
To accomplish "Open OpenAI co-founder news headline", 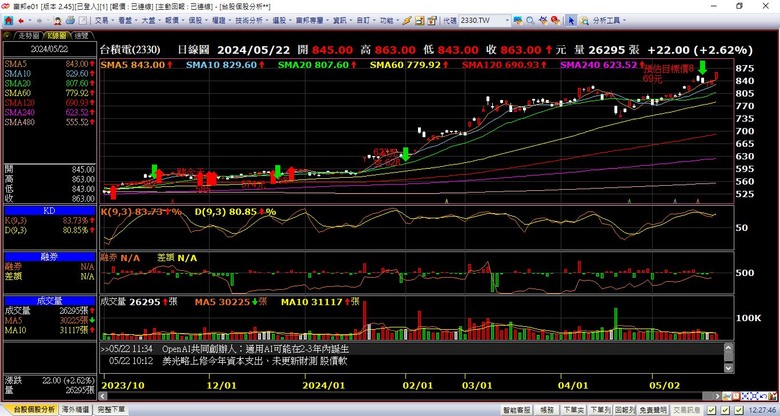I will click(x=256, y=349).
